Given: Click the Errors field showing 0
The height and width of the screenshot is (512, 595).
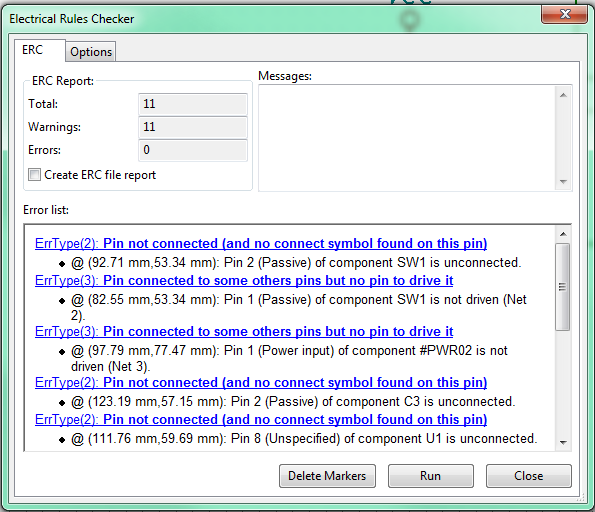Looking at the screenshot, I should (x=193, y=150).
